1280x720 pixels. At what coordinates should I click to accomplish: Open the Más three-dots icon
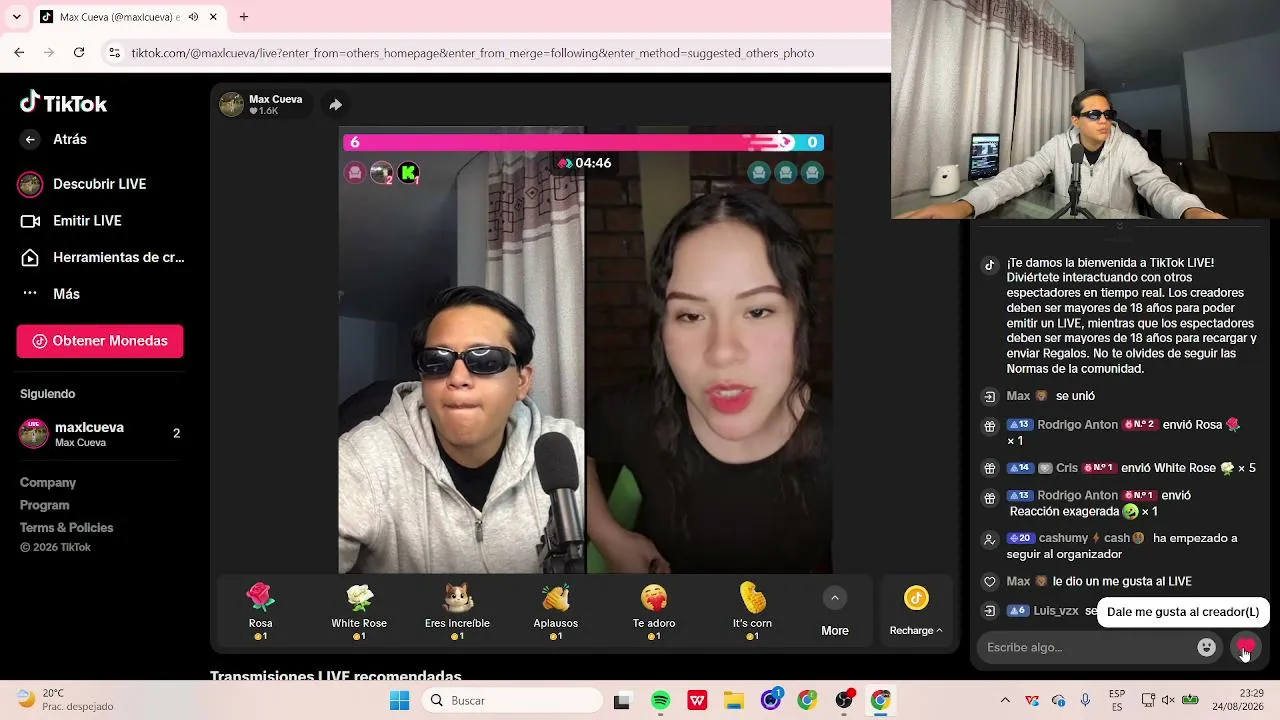pyautogui.click(x=30, y=294)
